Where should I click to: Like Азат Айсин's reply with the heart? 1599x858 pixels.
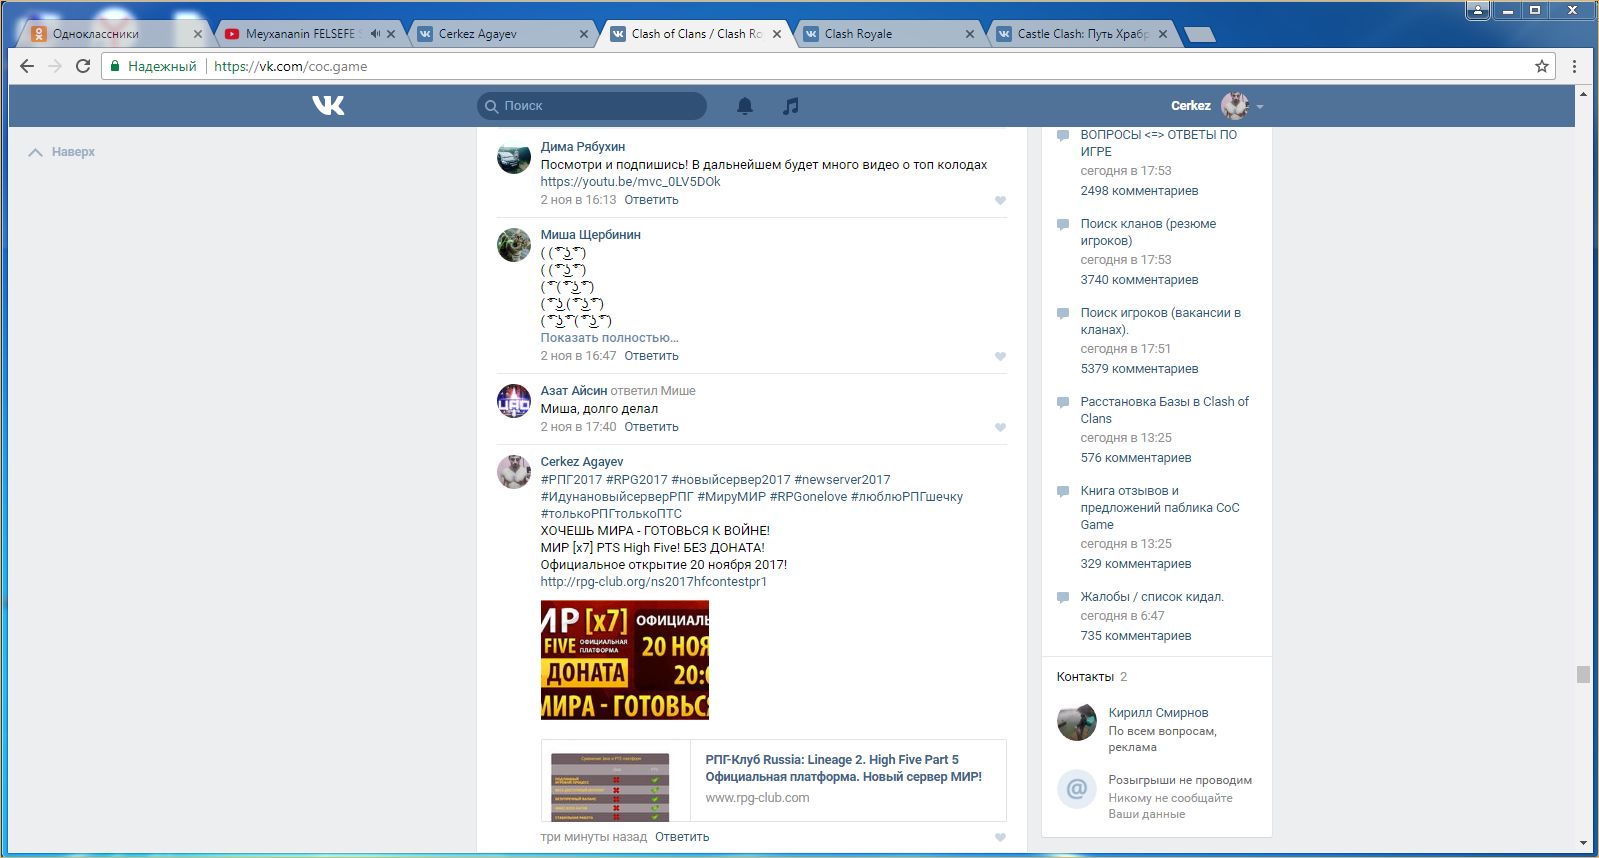(1000, 427)
